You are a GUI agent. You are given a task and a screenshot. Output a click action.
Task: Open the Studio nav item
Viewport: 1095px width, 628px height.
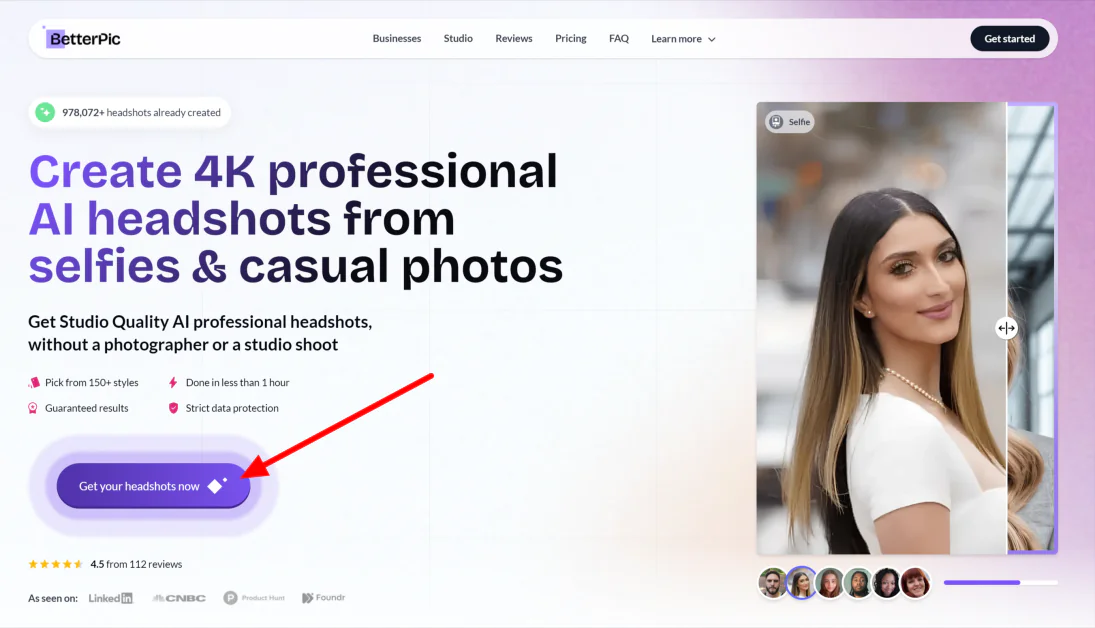[x=458, y=38]
